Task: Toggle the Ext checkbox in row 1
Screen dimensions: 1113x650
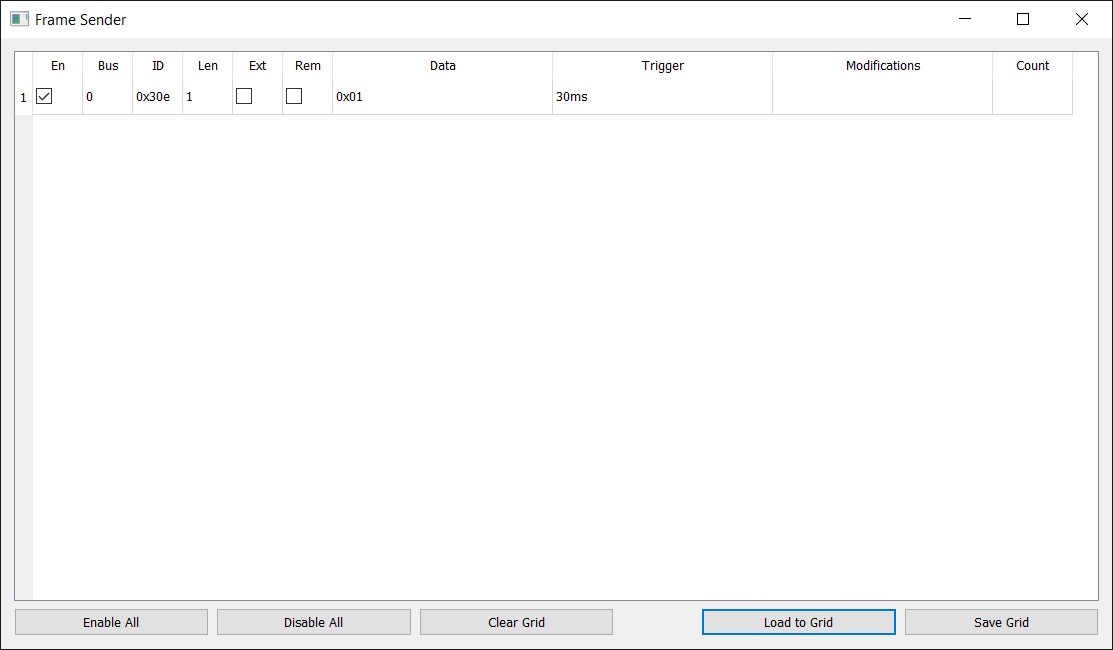Action: pyautogui.click(x=244, y=97)
